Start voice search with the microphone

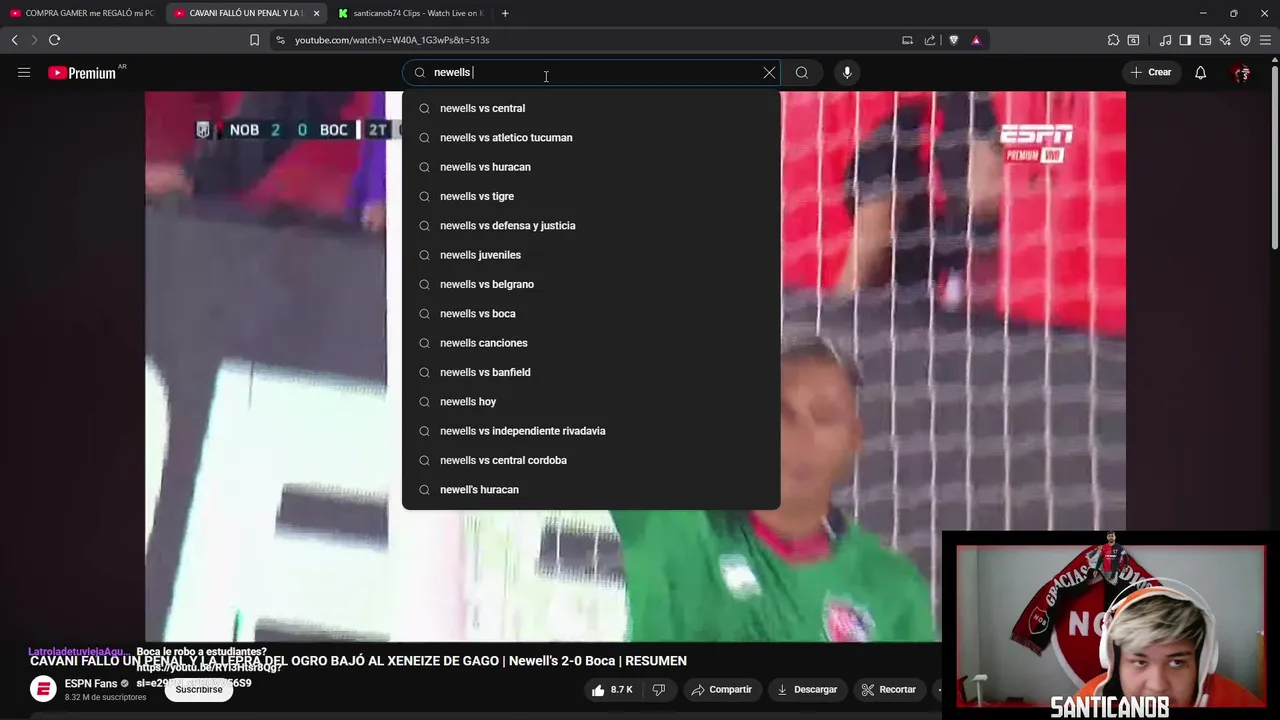(847, 72)
